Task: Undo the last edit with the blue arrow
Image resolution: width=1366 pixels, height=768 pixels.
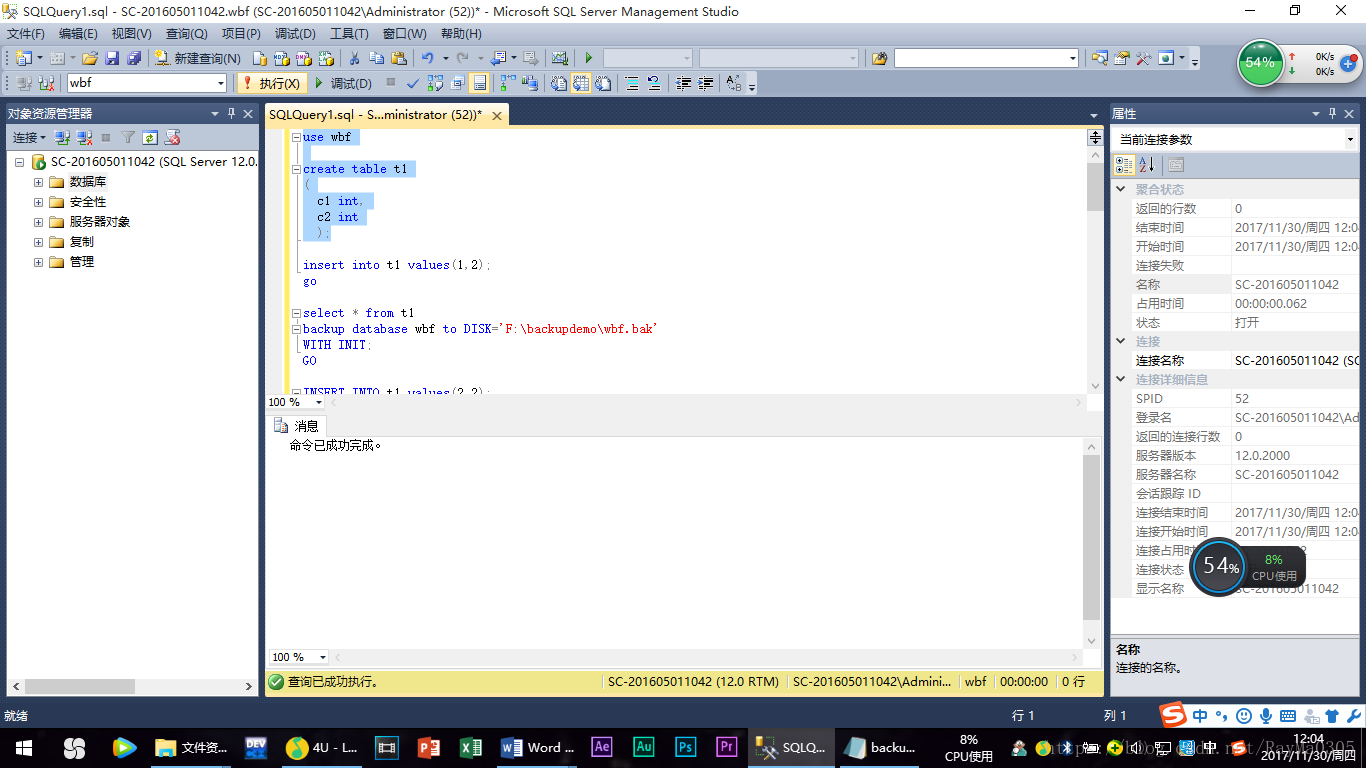Action: (x=427, y=58)
